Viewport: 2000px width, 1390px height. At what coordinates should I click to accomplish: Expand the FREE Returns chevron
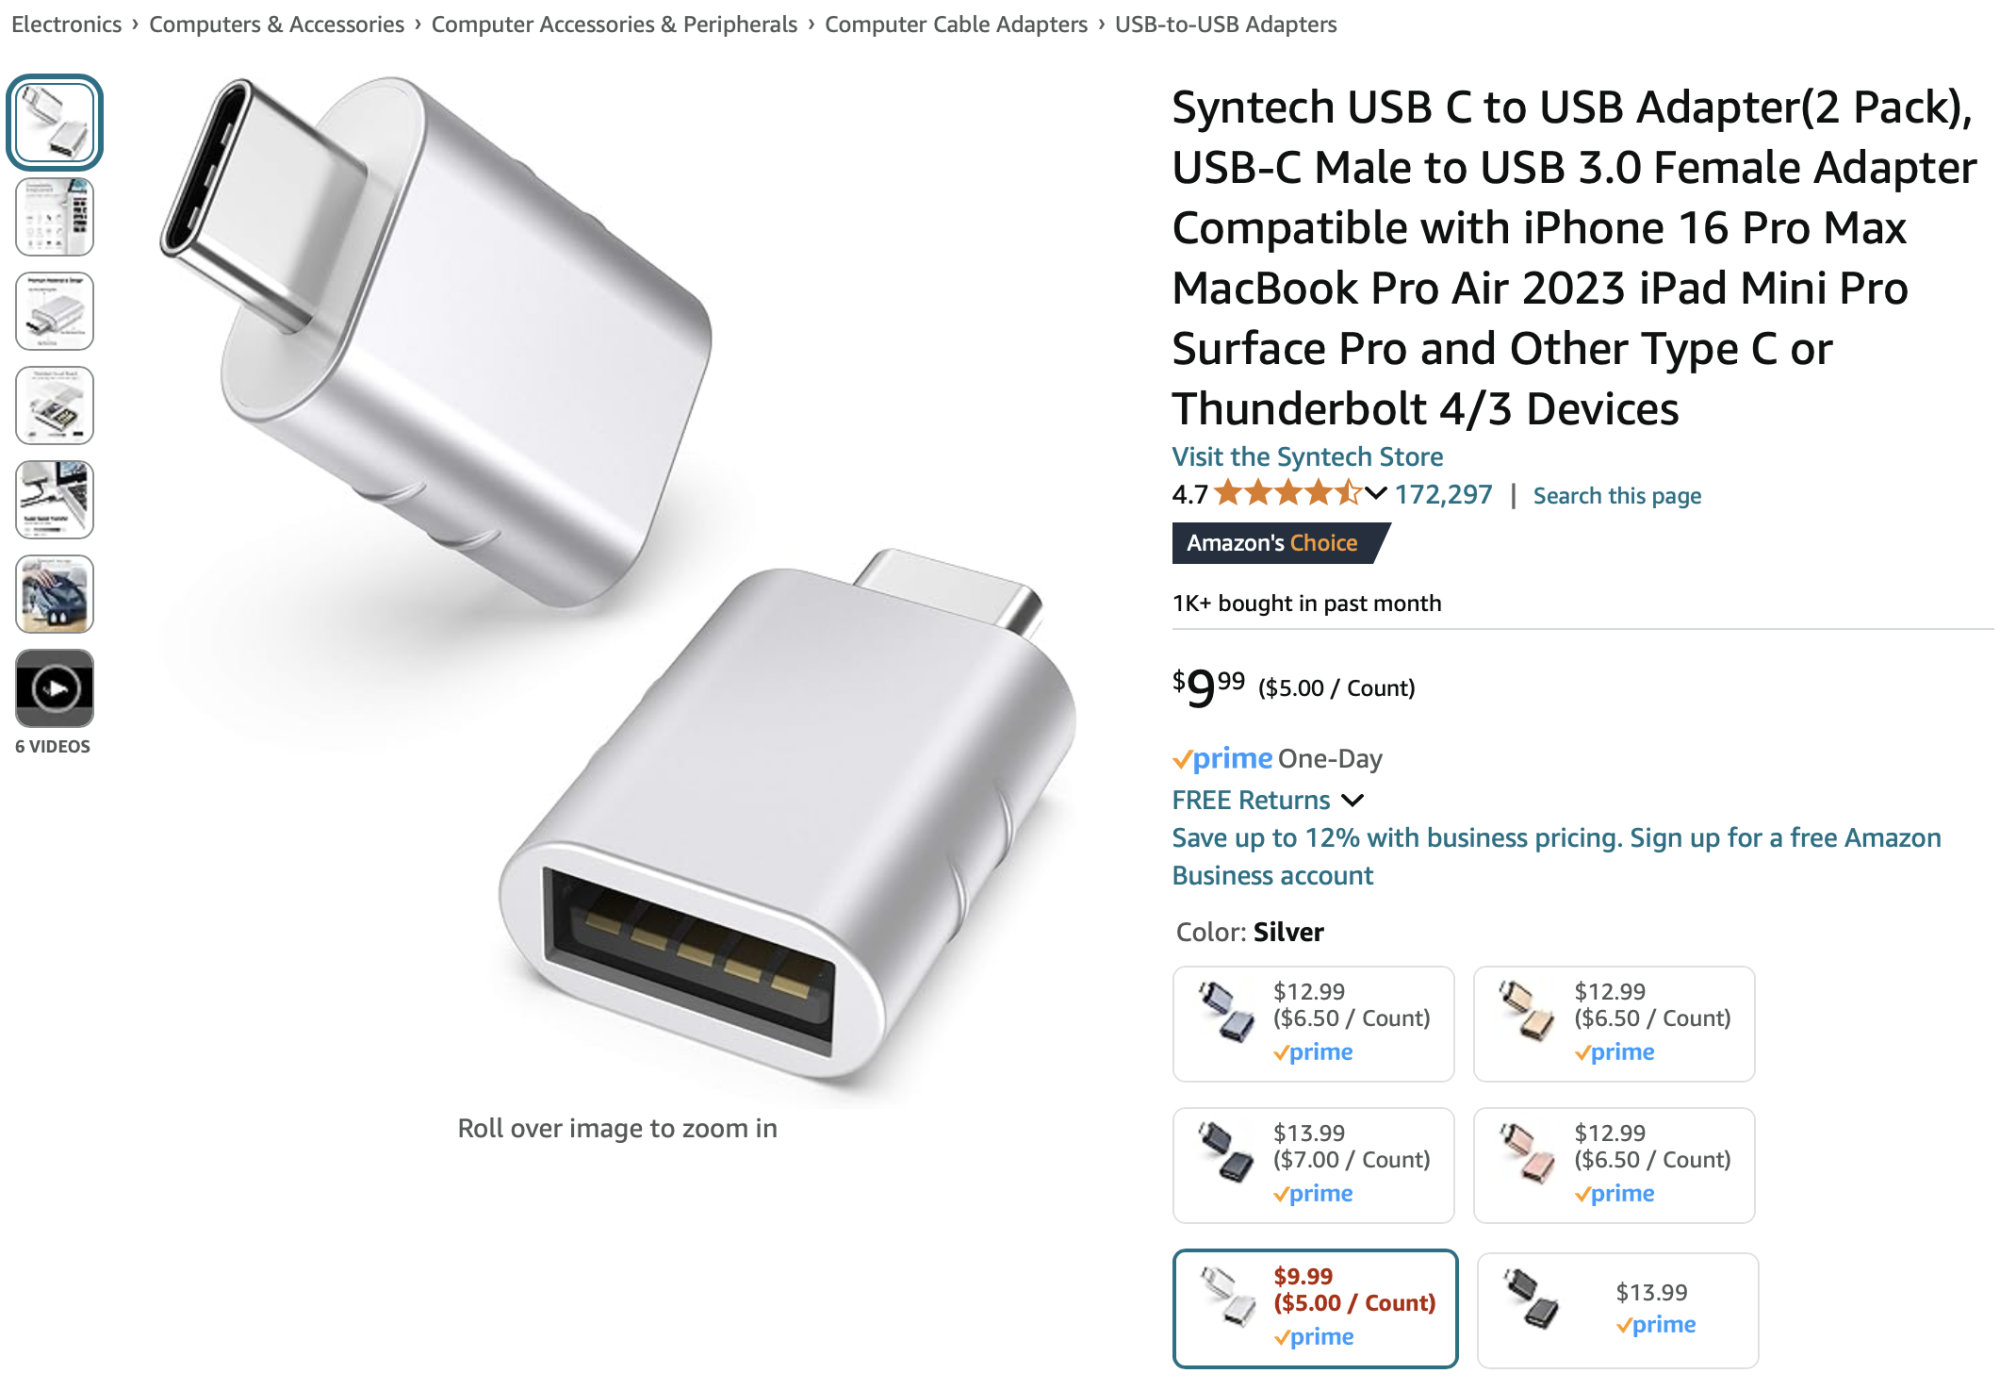click(1352, 801)
